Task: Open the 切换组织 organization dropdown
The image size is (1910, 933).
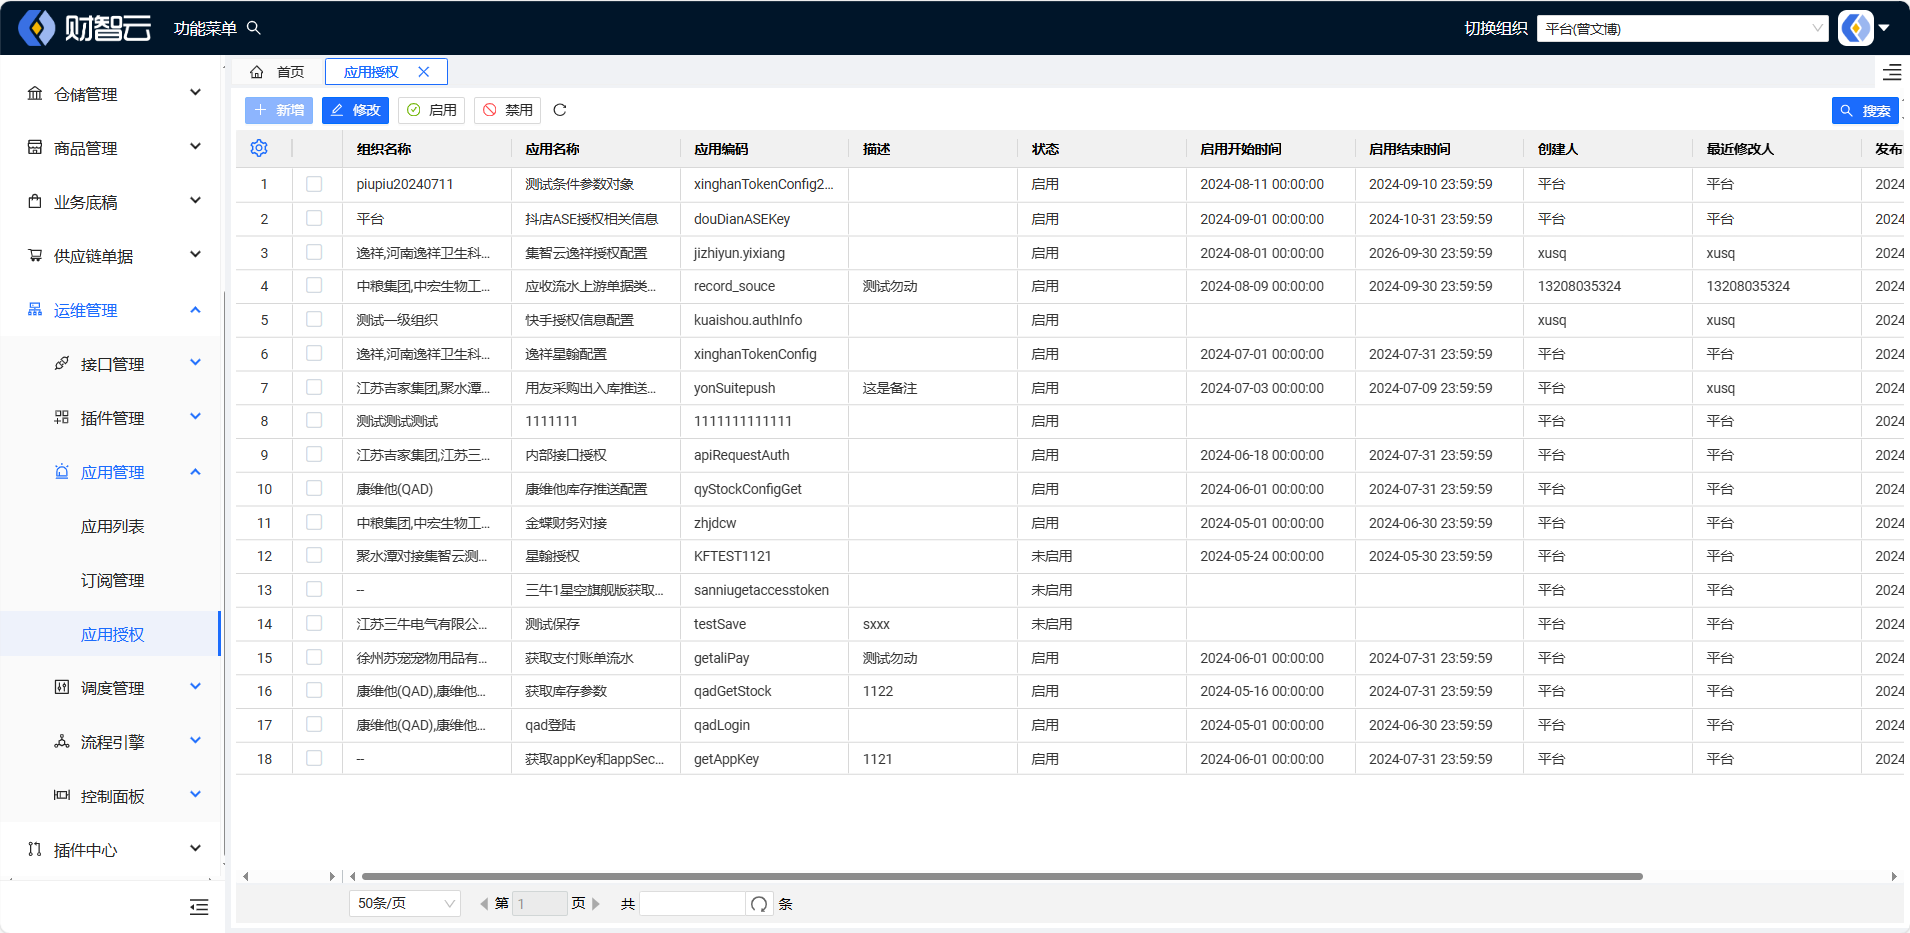Action: pyautogui.click(x=1682, y=28)
